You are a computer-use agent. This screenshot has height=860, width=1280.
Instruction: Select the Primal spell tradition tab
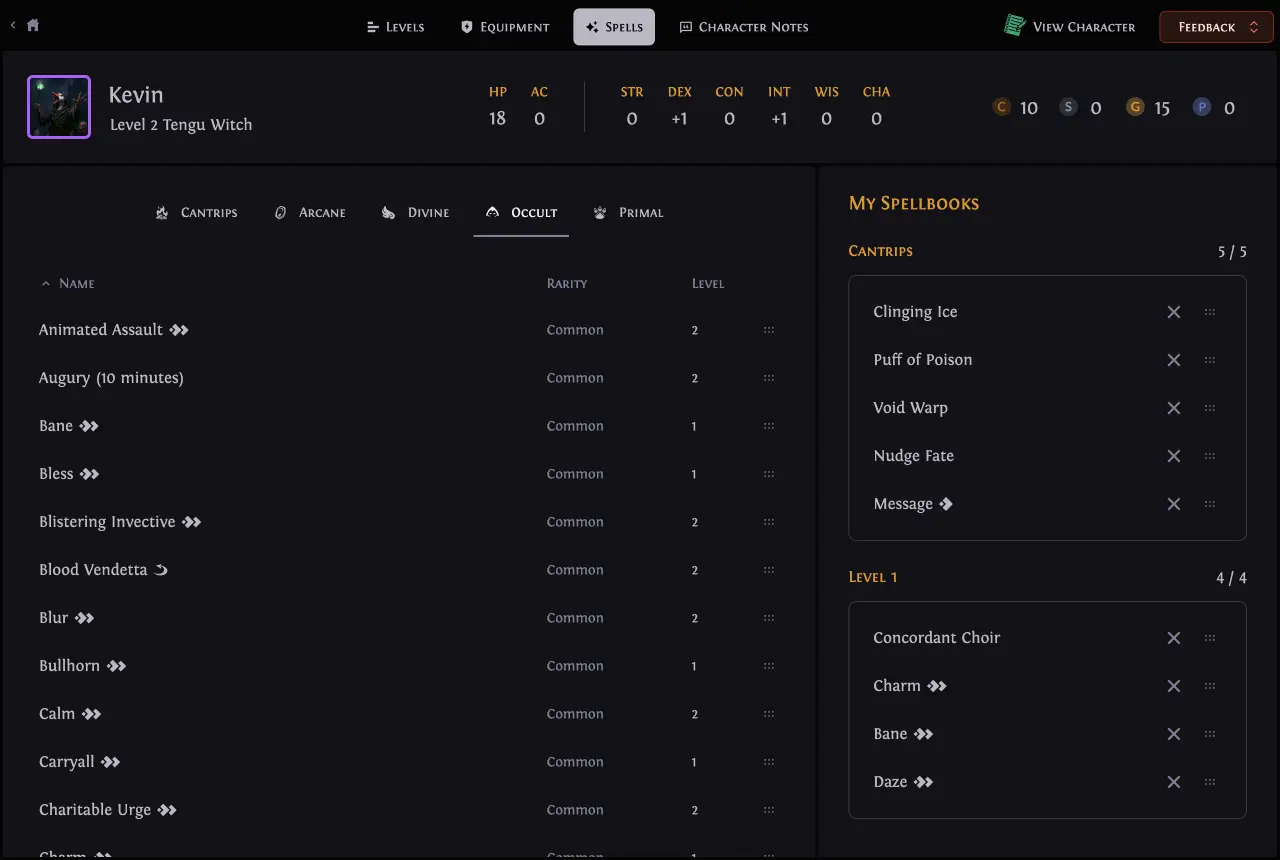tap(628, 212)
